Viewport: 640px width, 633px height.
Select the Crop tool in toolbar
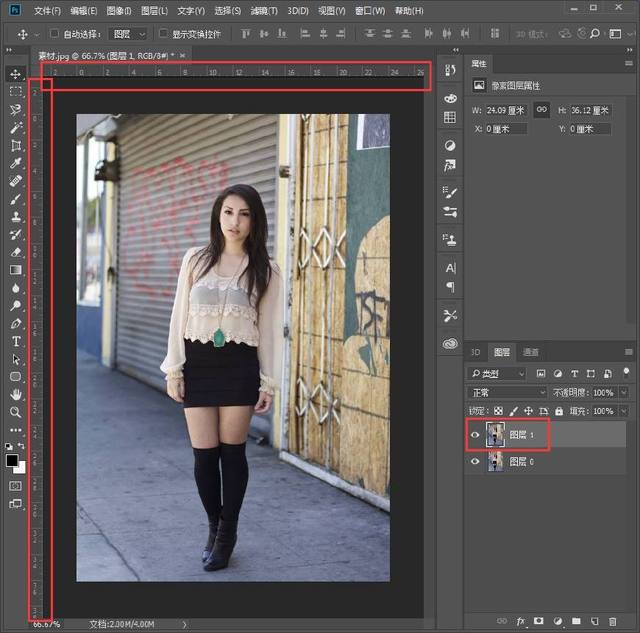(16, 146)
